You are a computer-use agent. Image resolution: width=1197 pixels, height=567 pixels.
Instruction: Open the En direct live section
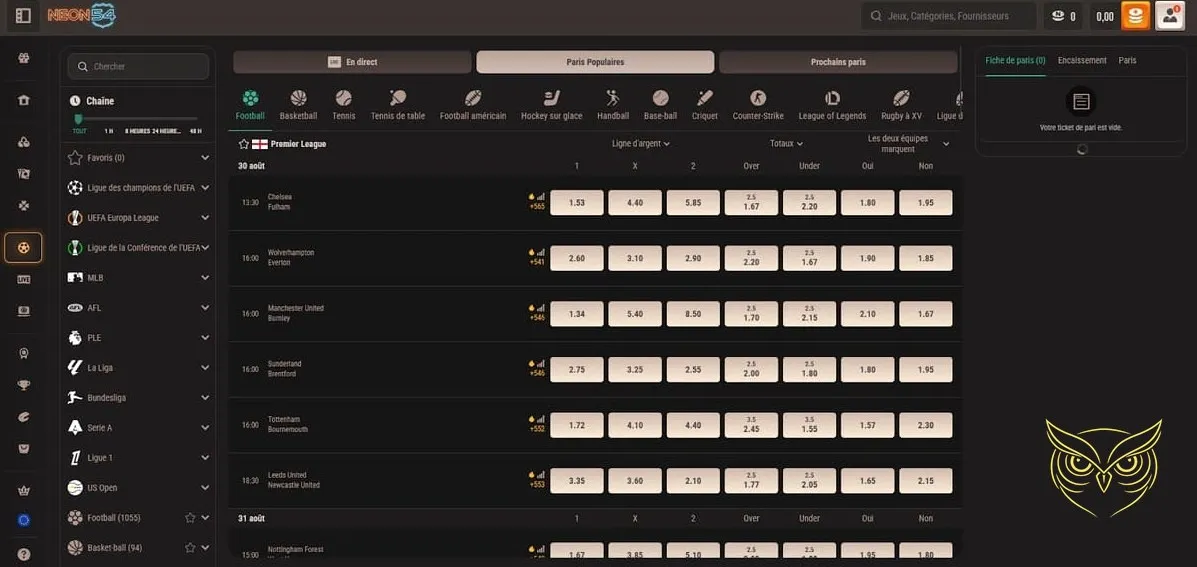point(352,62)
